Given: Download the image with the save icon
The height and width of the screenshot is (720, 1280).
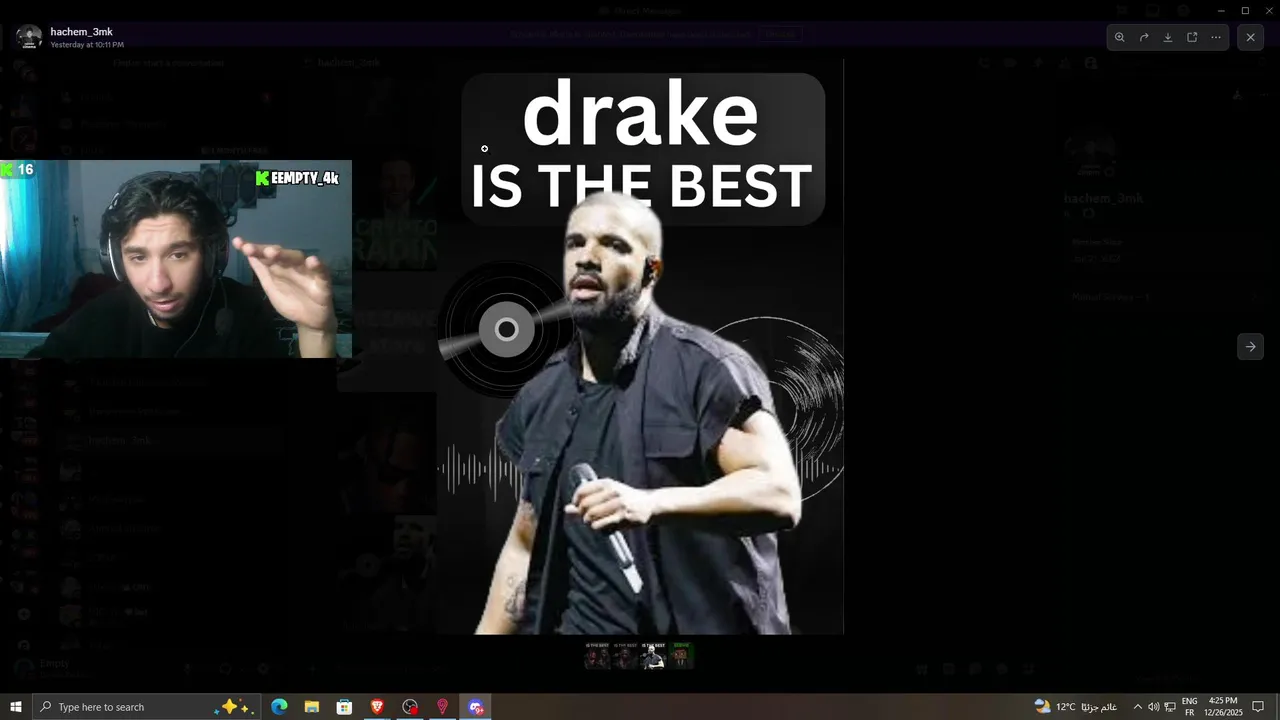Looking at the screenshot, I should 1168,37.
